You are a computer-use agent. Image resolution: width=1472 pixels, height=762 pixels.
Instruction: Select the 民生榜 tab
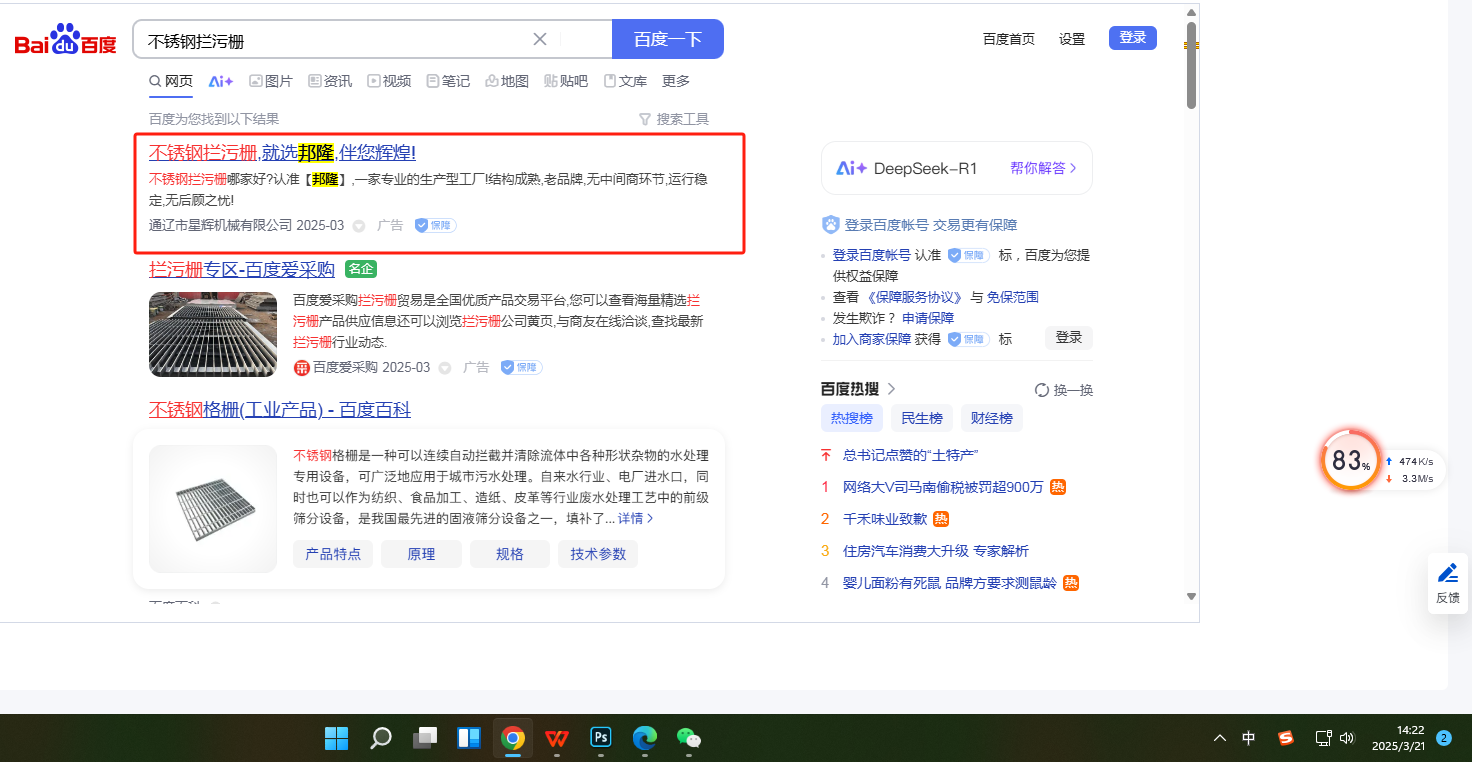pyautogui.click(x=921, y=418)
